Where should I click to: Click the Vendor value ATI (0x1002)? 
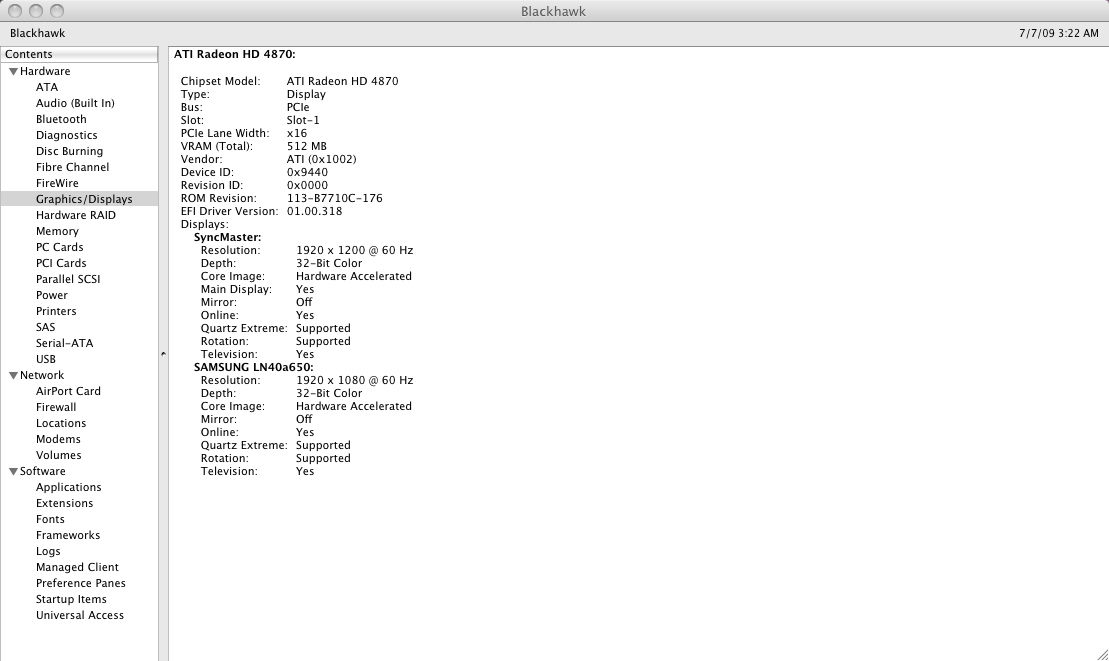tap(321, 160)
